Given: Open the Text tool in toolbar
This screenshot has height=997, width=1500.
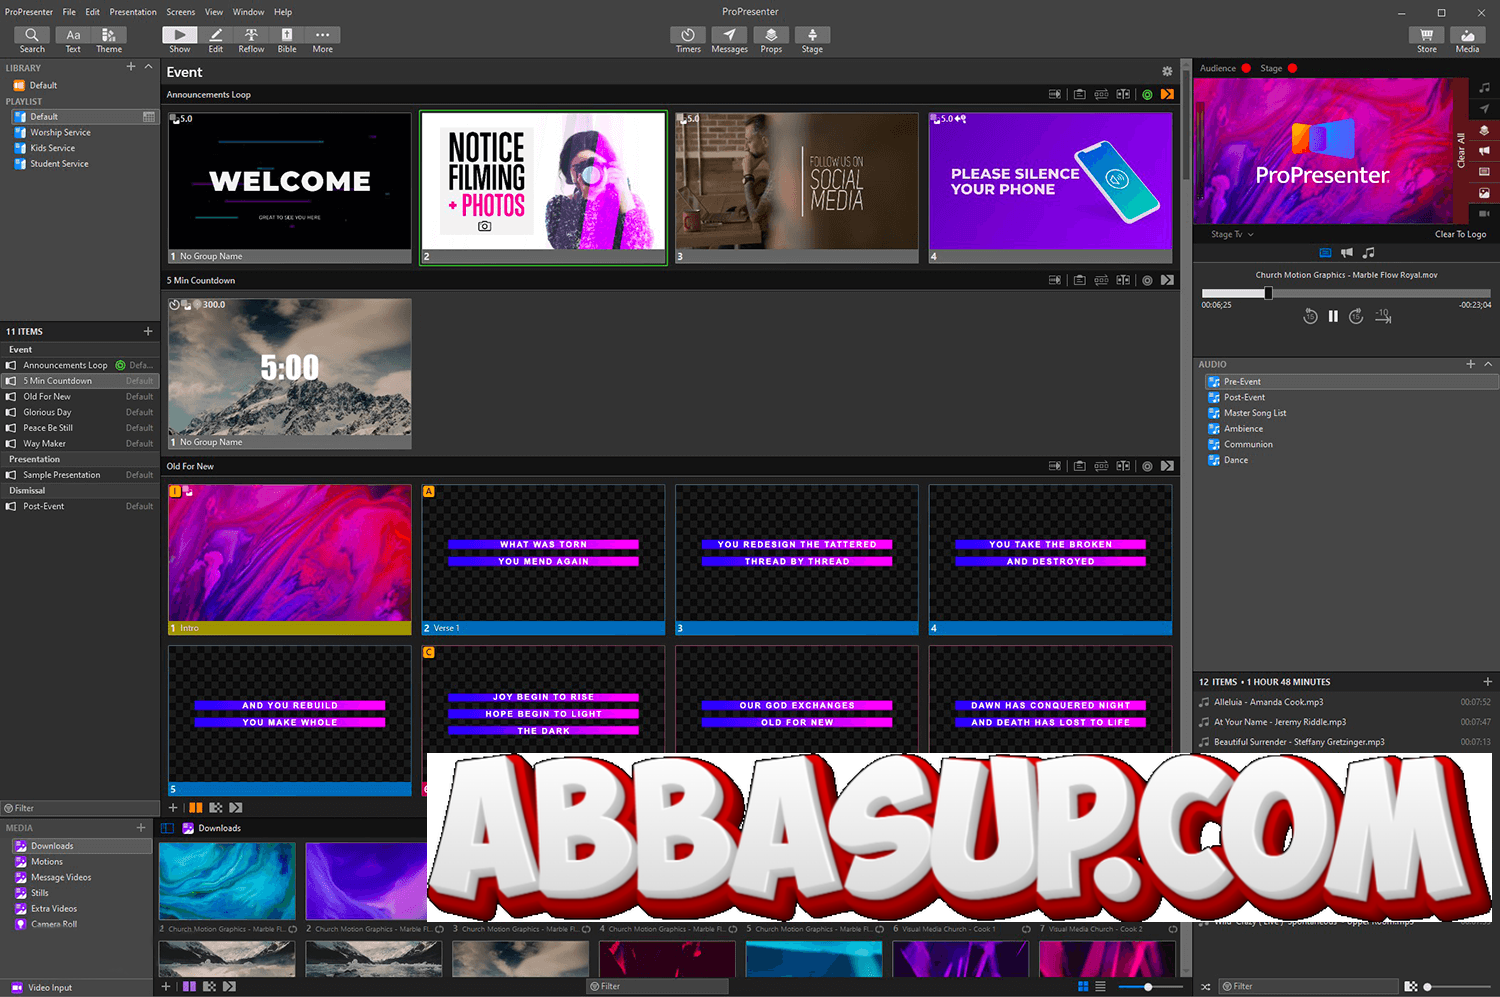Looking at the screenshot, I should [73, 40].
